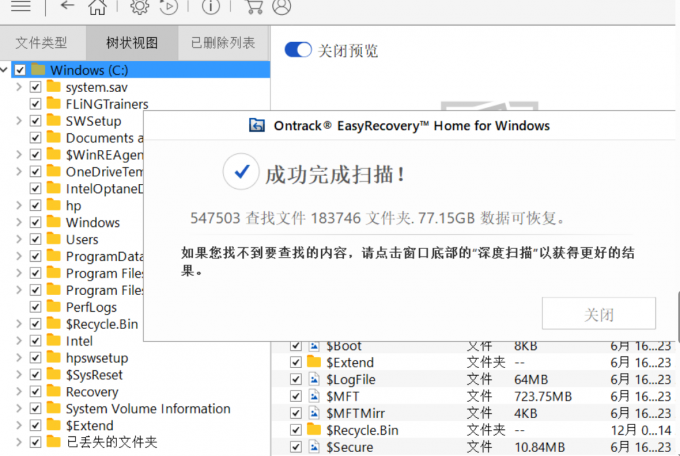Click the hp folder icon
The width and height of the screenshot is (680, 456).
tap(54, 204)
